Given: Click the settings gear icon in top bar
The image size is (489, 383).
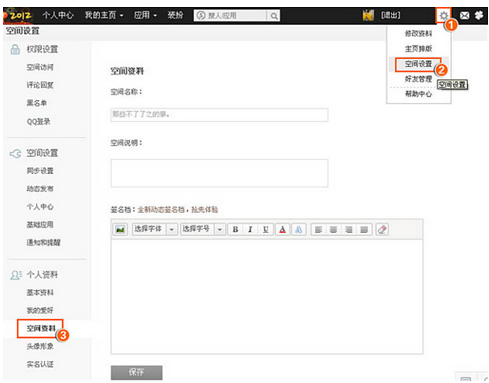Looking at the screenshot, I should 444,15.
